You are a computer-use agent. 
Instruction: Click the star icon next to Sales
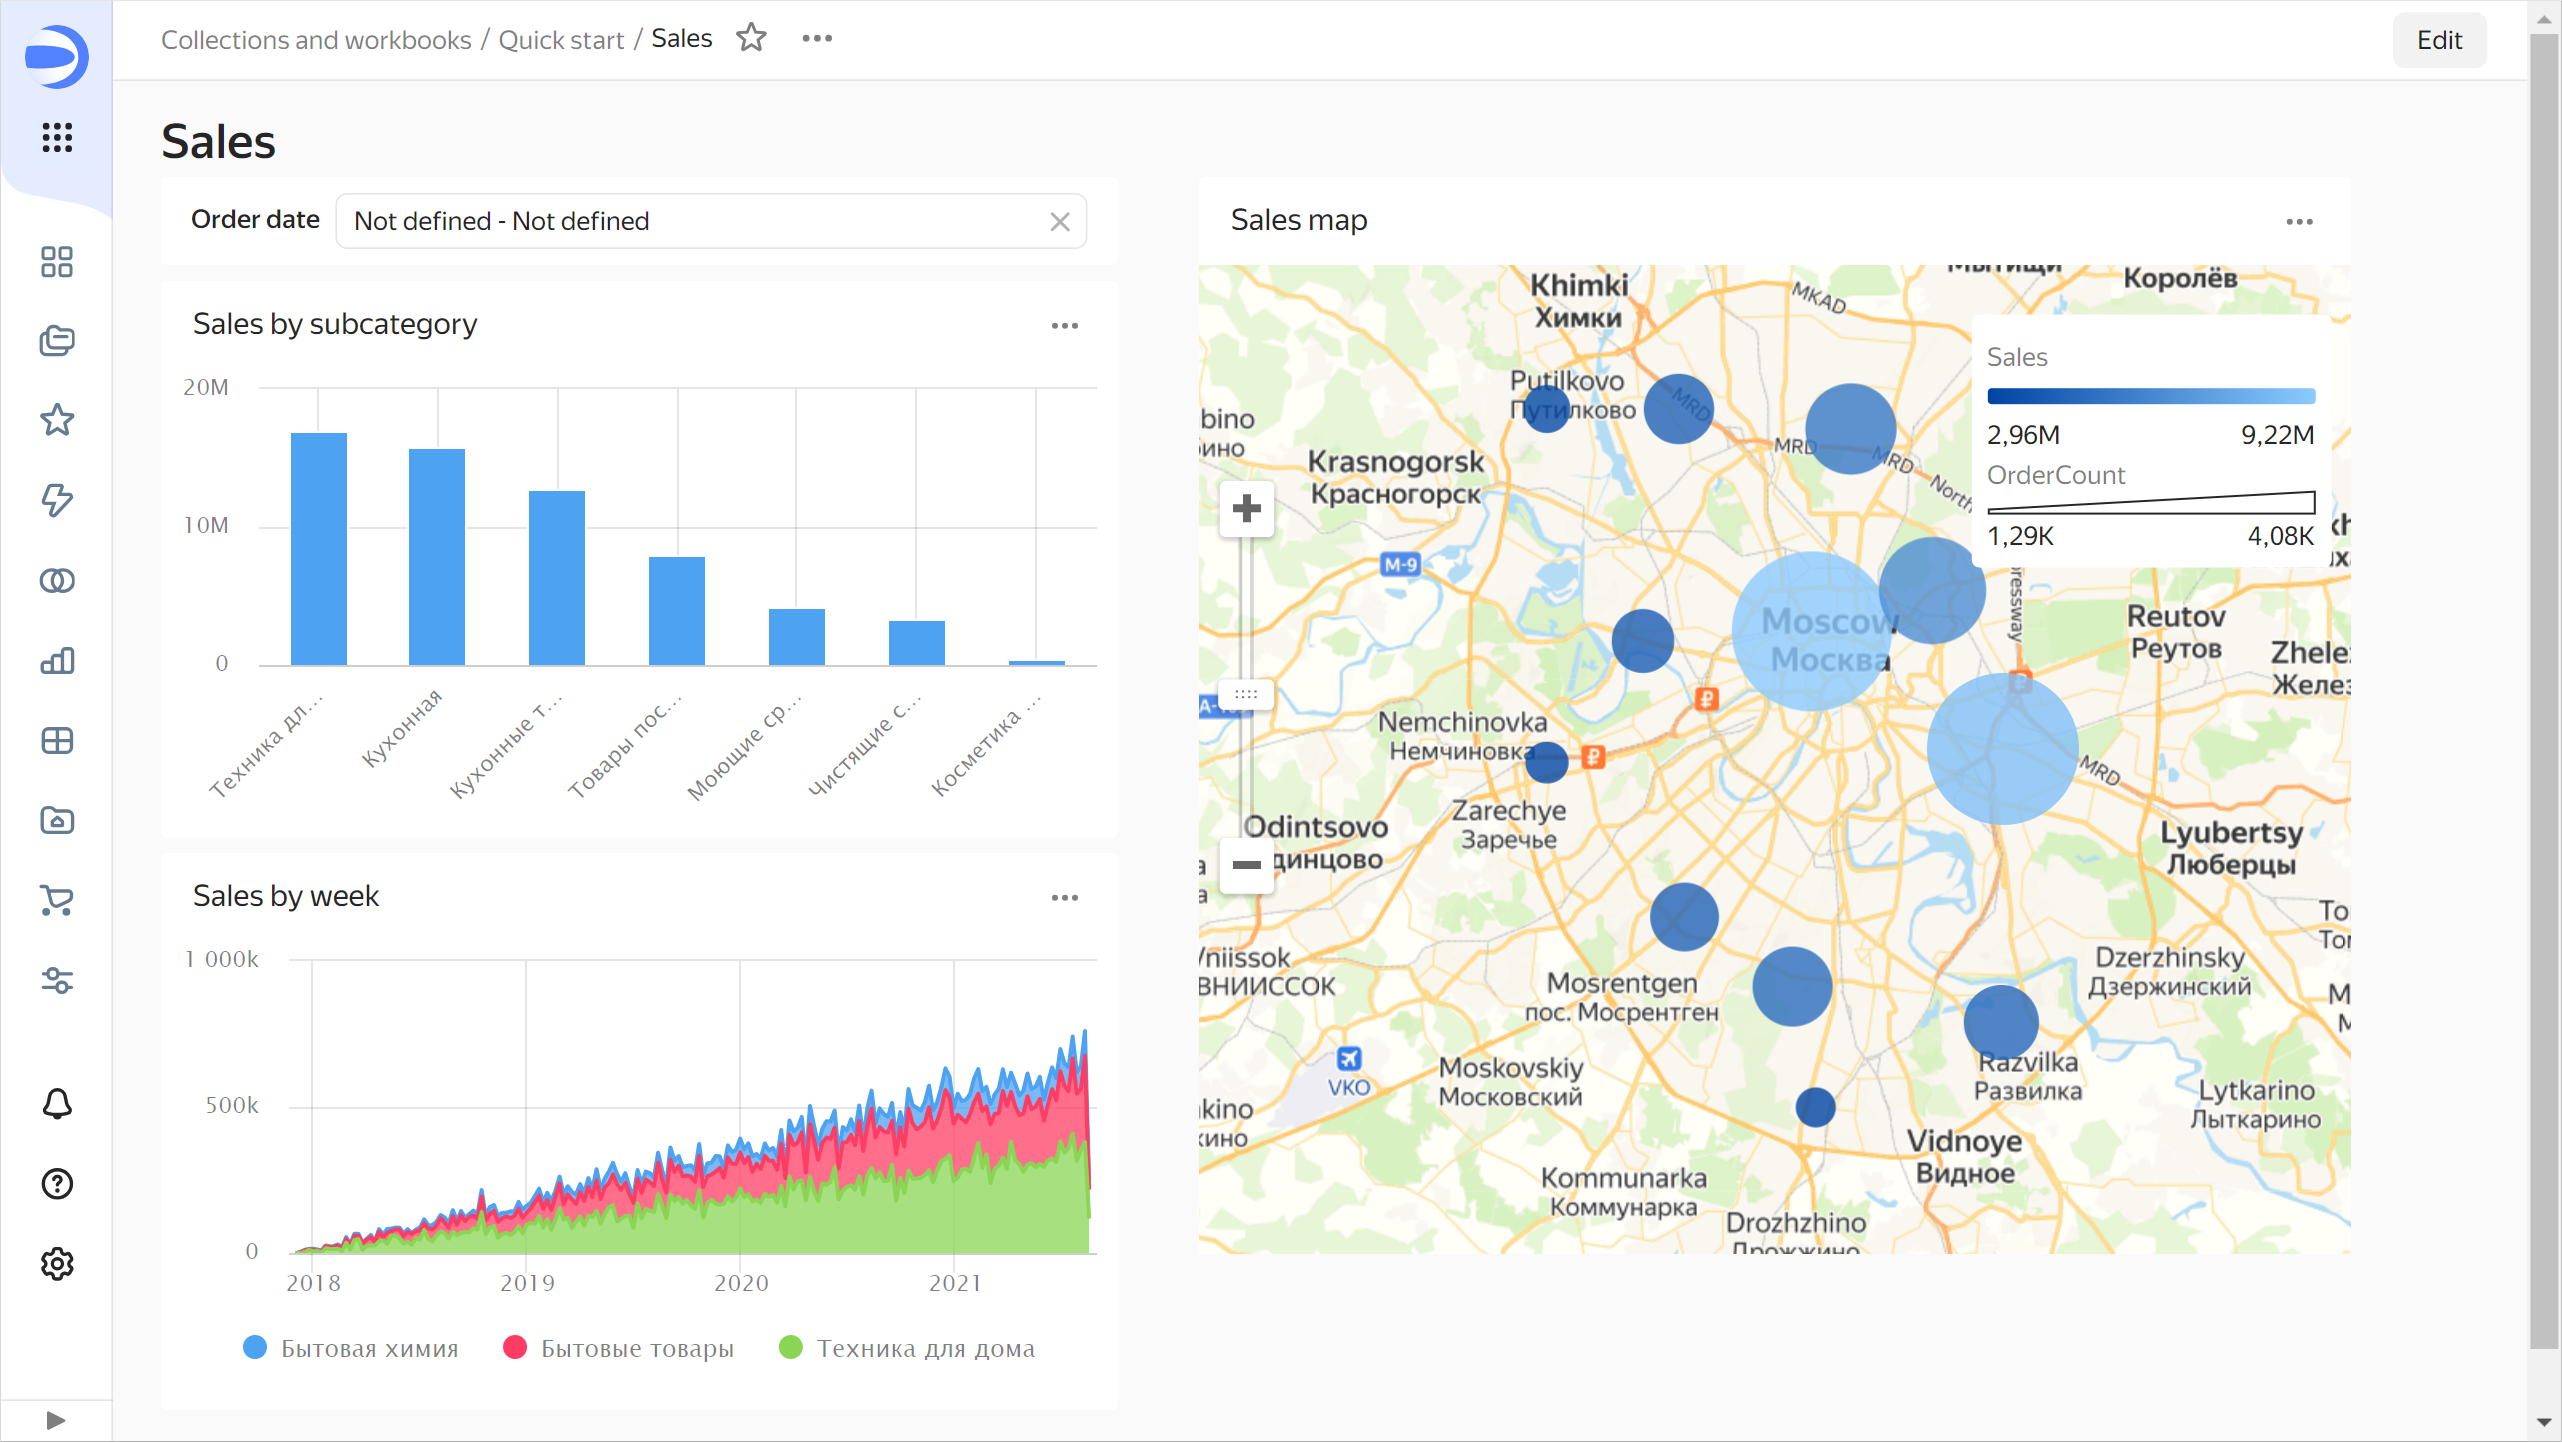[x=751, y=38]
